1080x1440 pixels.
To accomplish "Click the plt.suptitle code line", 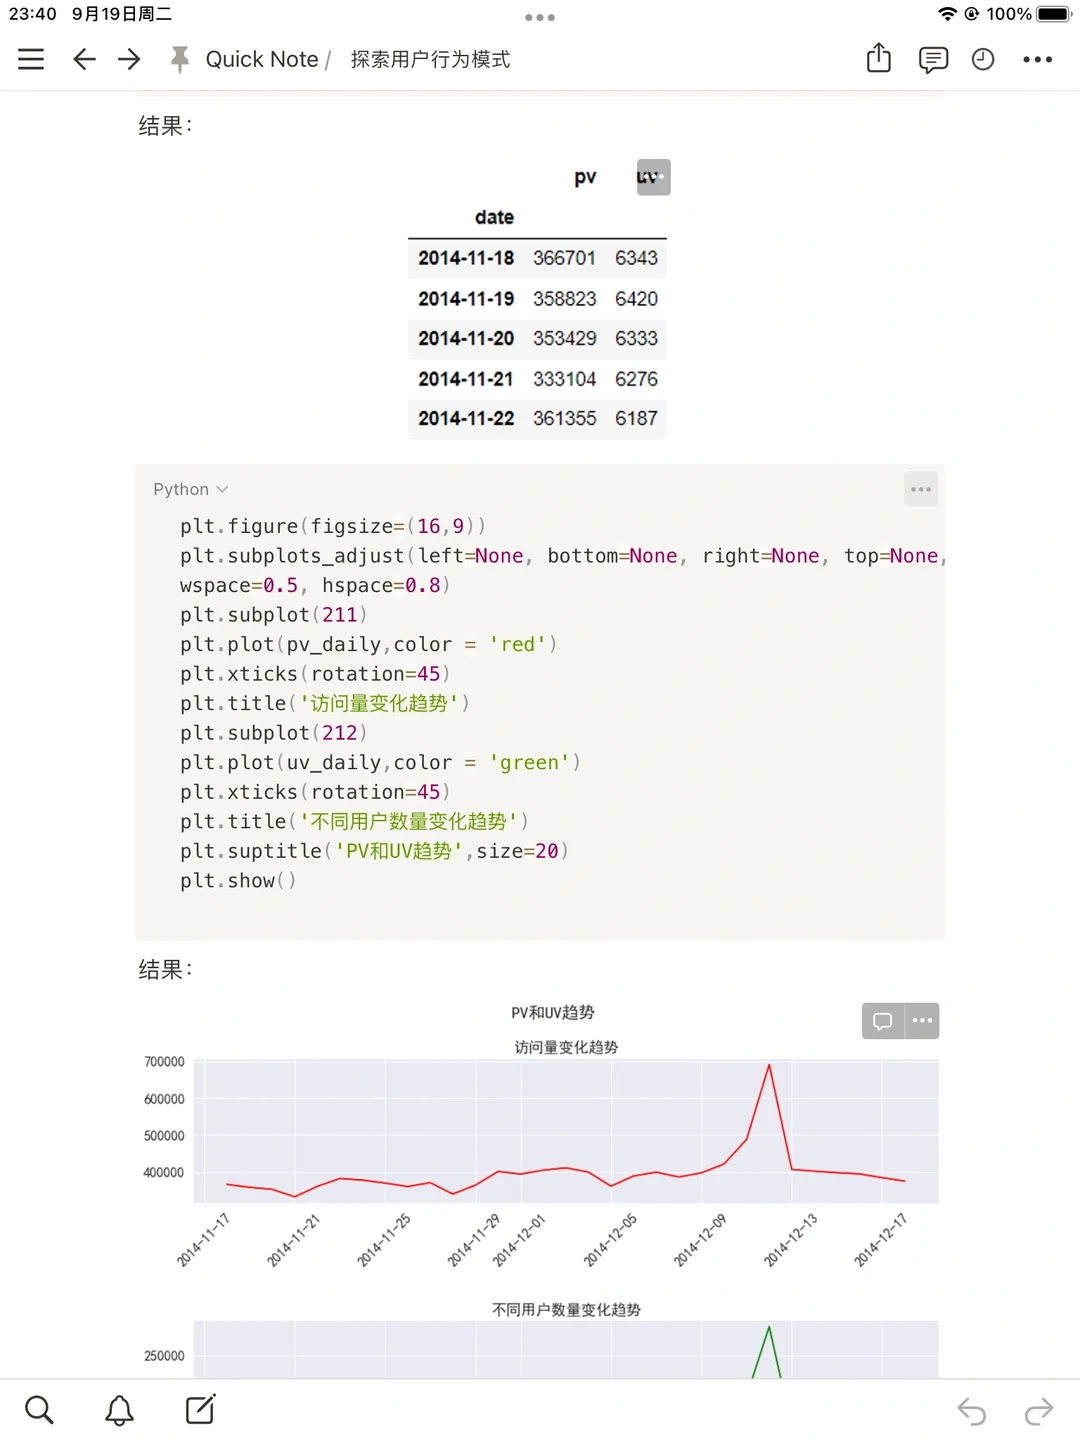I will click(x=374, y=851).
